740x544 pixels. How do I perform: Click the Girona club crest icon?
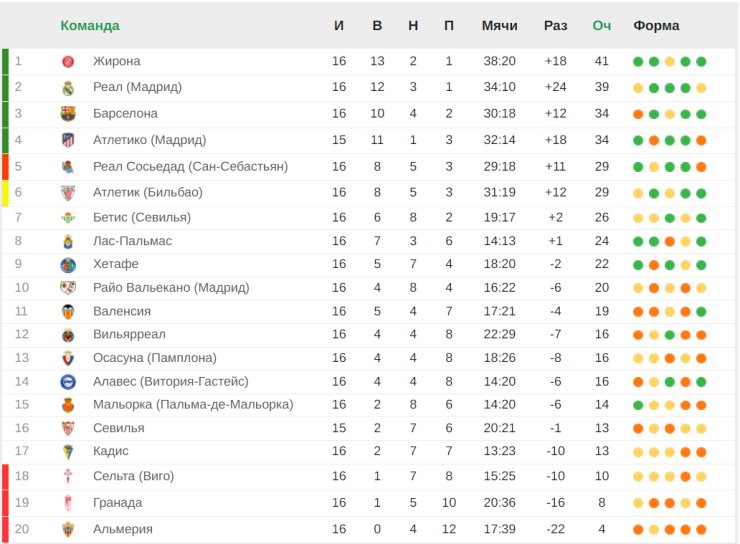tap(68, 62)
